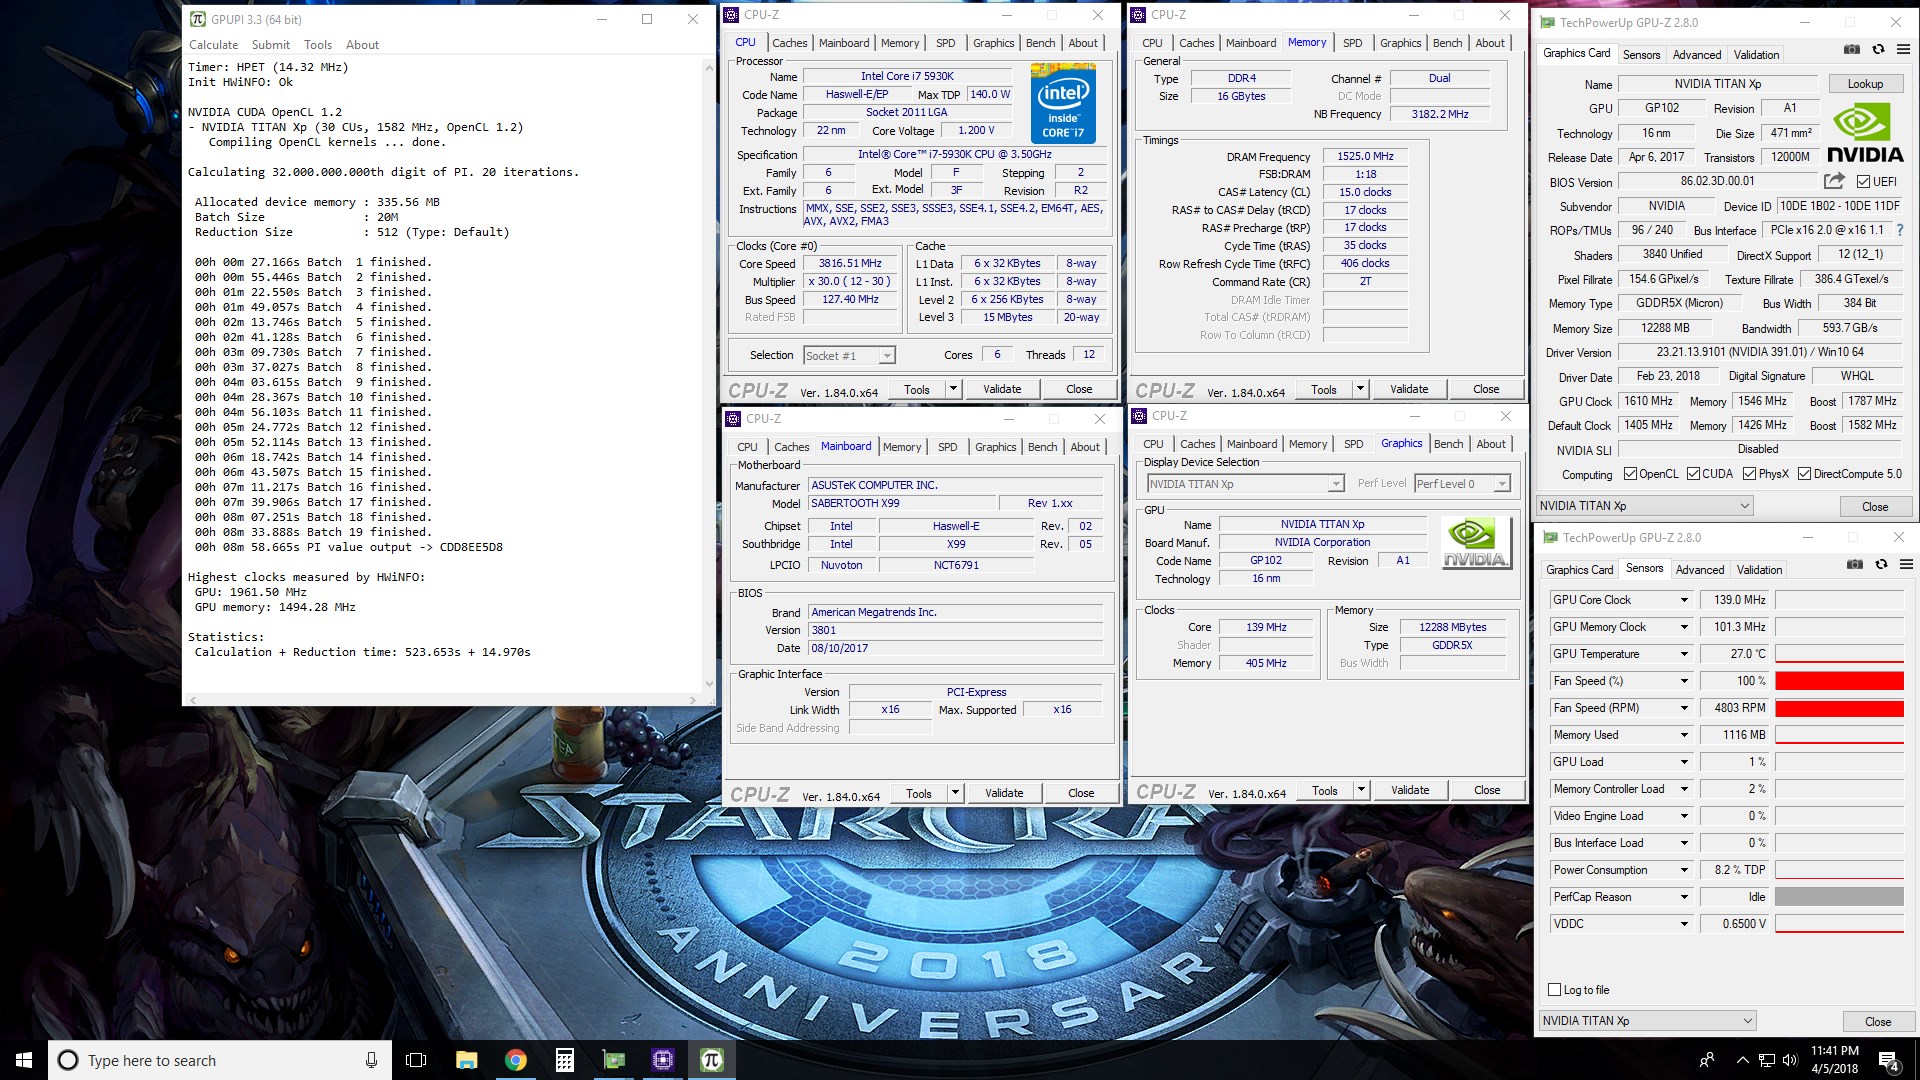Open the PerfCap Reason sensor dropdown
Image resolution: width=1920 pixels, height=1080 pixels.
(1684, 897)
